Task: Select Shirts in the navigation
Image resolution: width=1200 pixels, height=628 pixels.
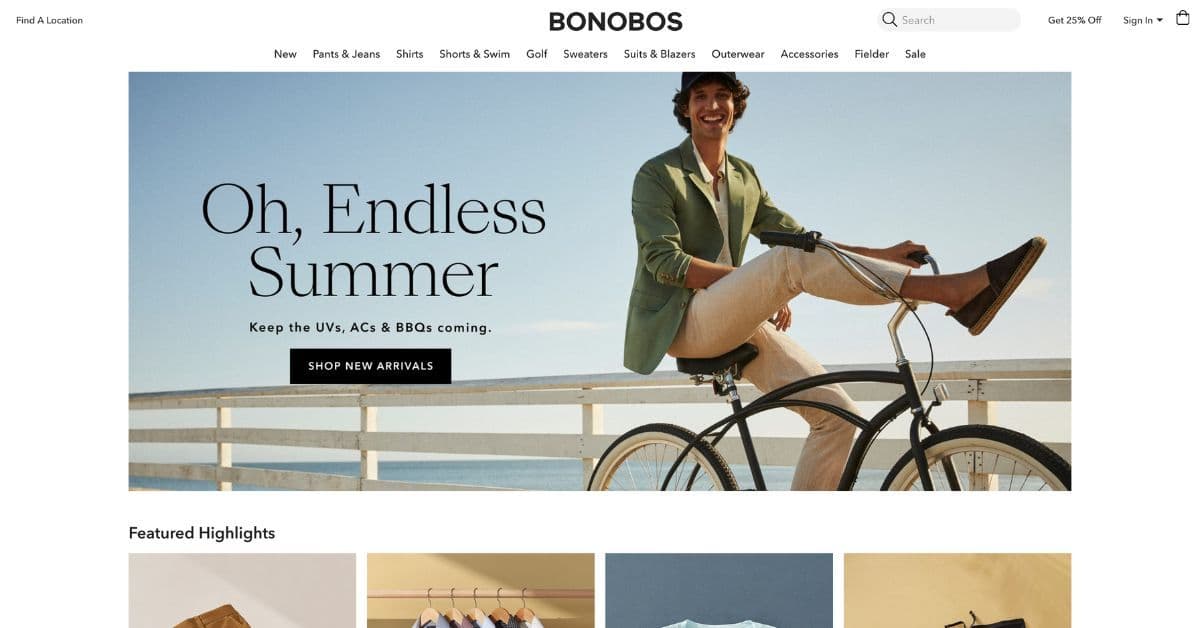Action: coord(409,54)
